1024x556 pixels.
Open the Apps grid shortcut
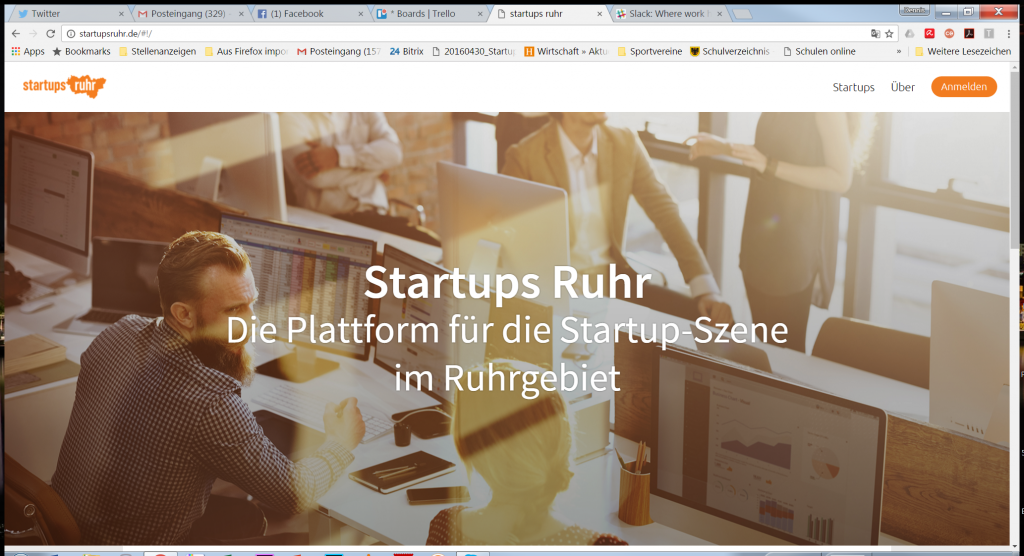pyautogui.click(x=28, y=51)
